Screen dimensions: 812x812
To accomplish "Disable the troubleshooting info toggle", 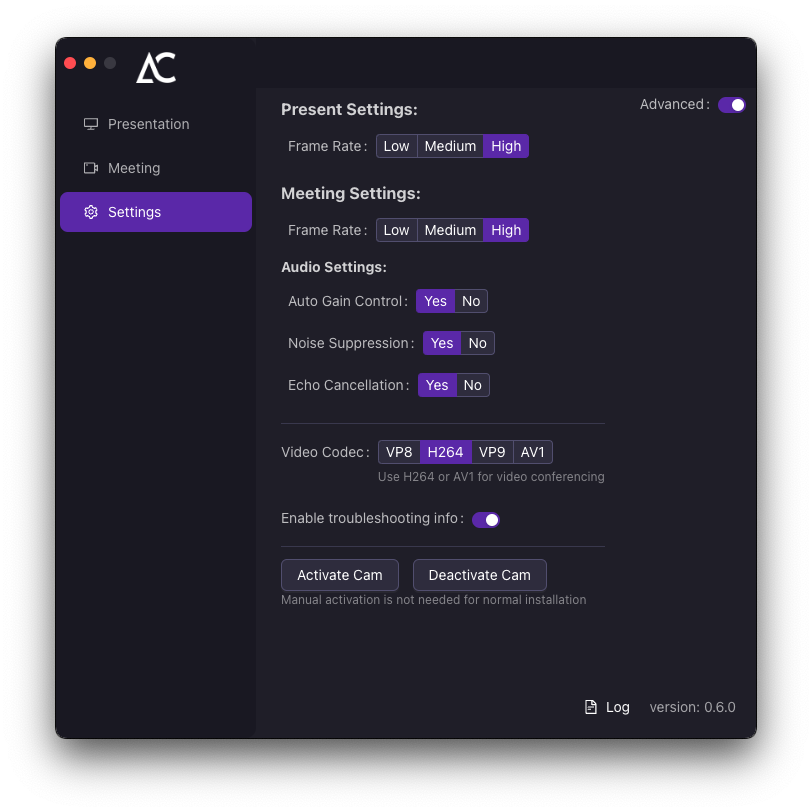I will [486, 519].
